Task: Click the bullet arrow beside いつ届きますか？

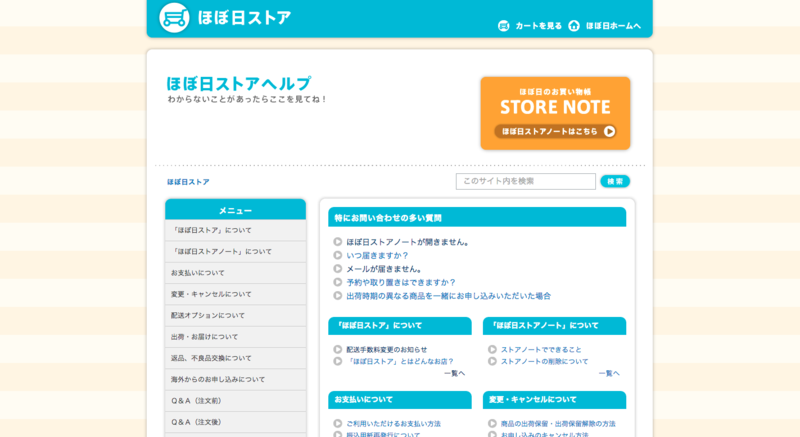Action: pos(338,255)
